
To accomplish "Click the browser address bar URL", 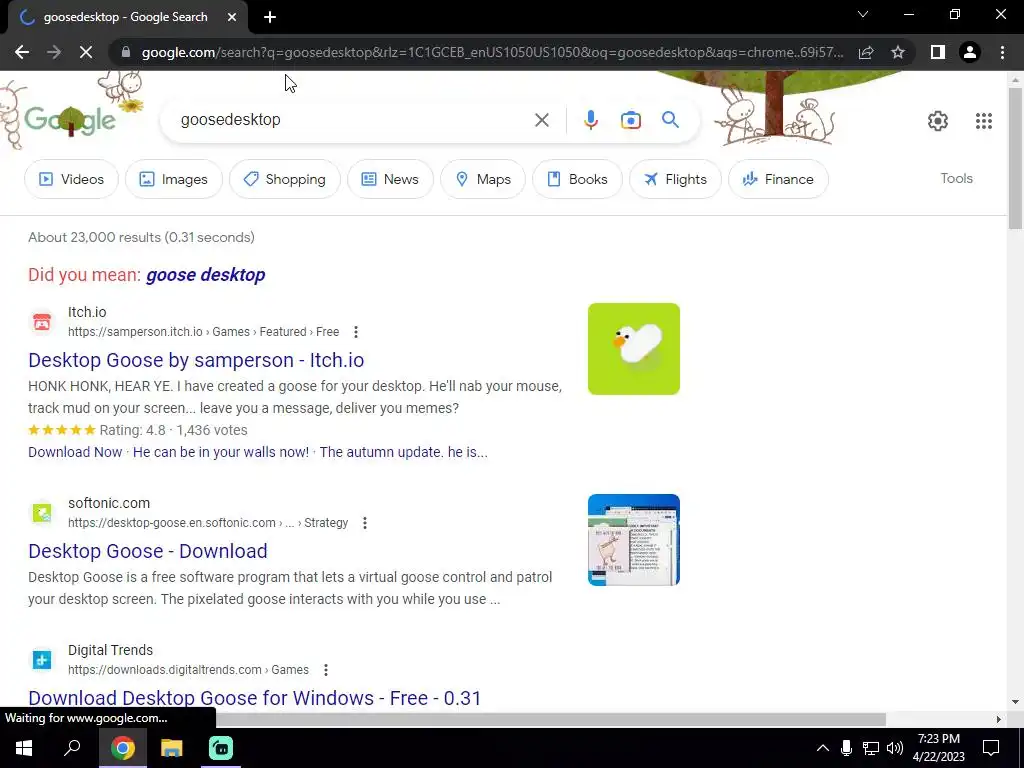I will click(x=492, y=52).
